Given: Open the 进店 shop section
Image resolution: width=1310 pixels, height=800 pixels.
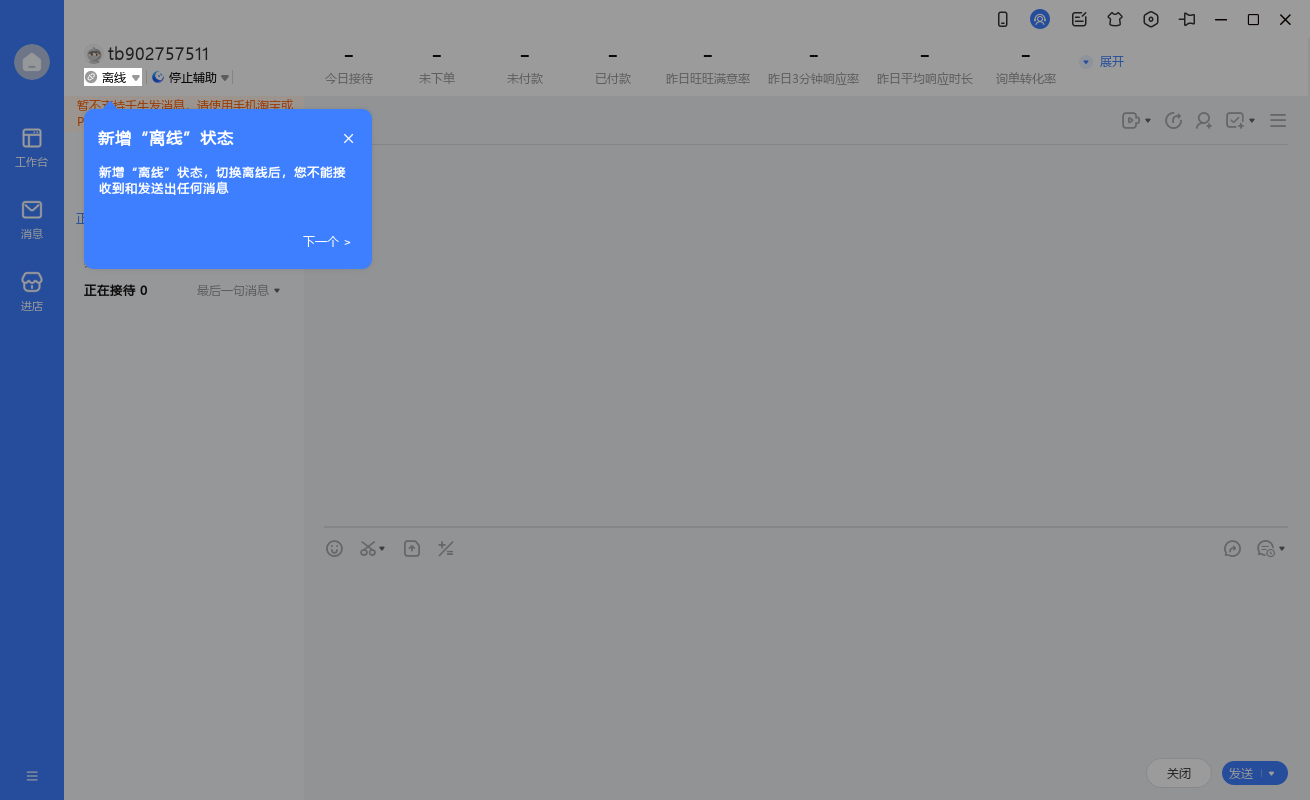Looking at the screenshot, I should (32, 292).
